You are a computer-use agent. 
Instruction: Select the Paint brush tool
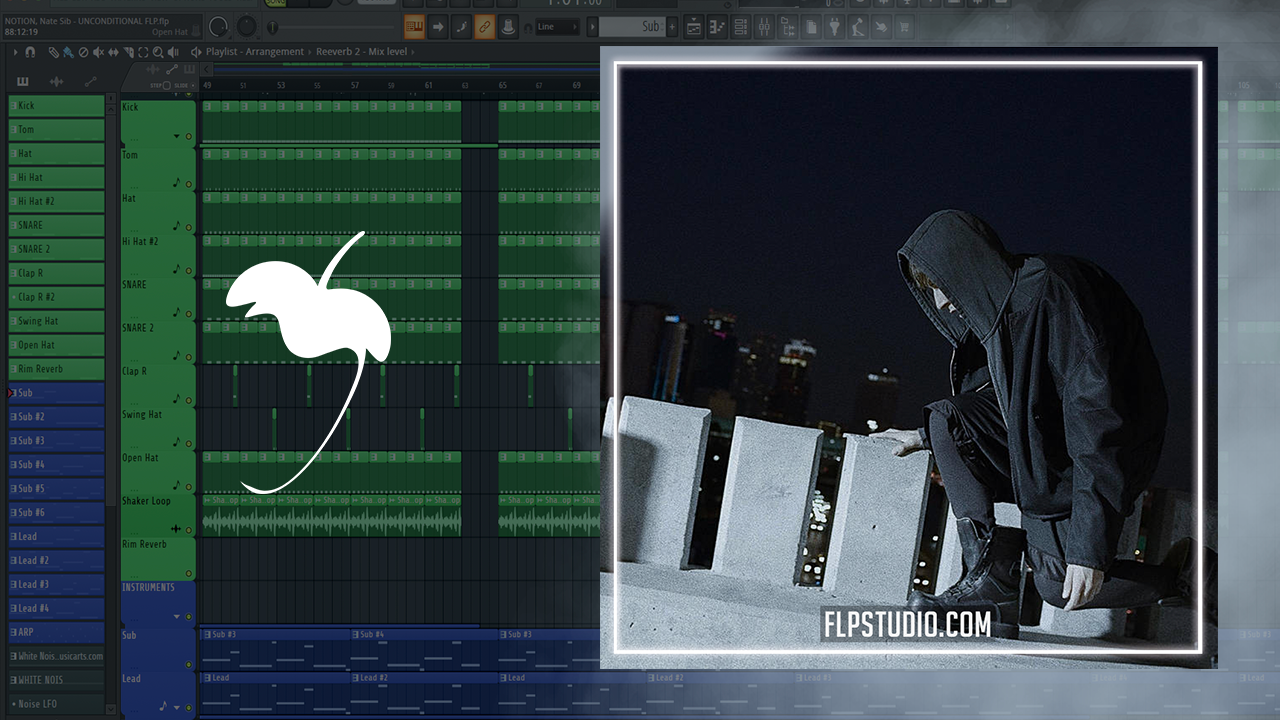68,52
